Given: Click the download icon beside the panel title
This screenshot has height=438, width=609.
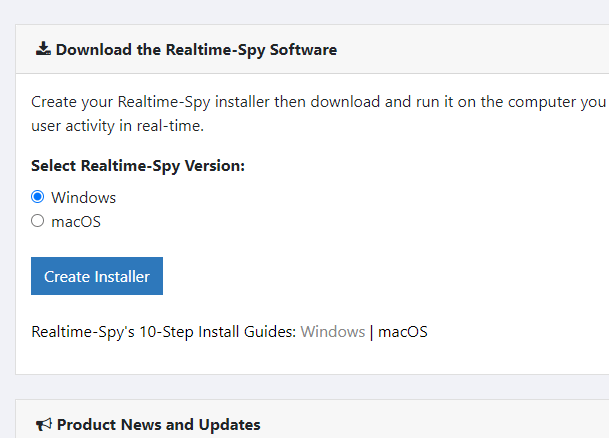Looking at the screenshot, I should 43,49.
